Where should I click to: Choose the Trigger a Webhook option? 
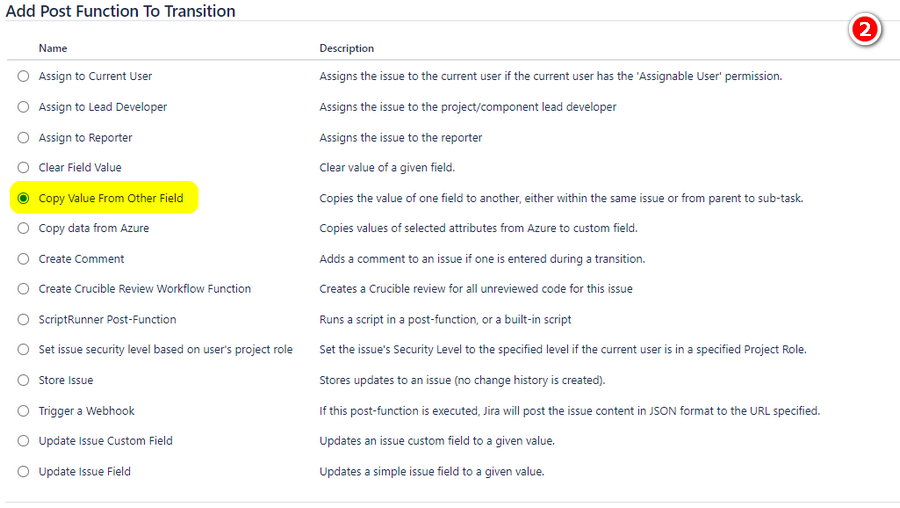click(x=23, y=411)
